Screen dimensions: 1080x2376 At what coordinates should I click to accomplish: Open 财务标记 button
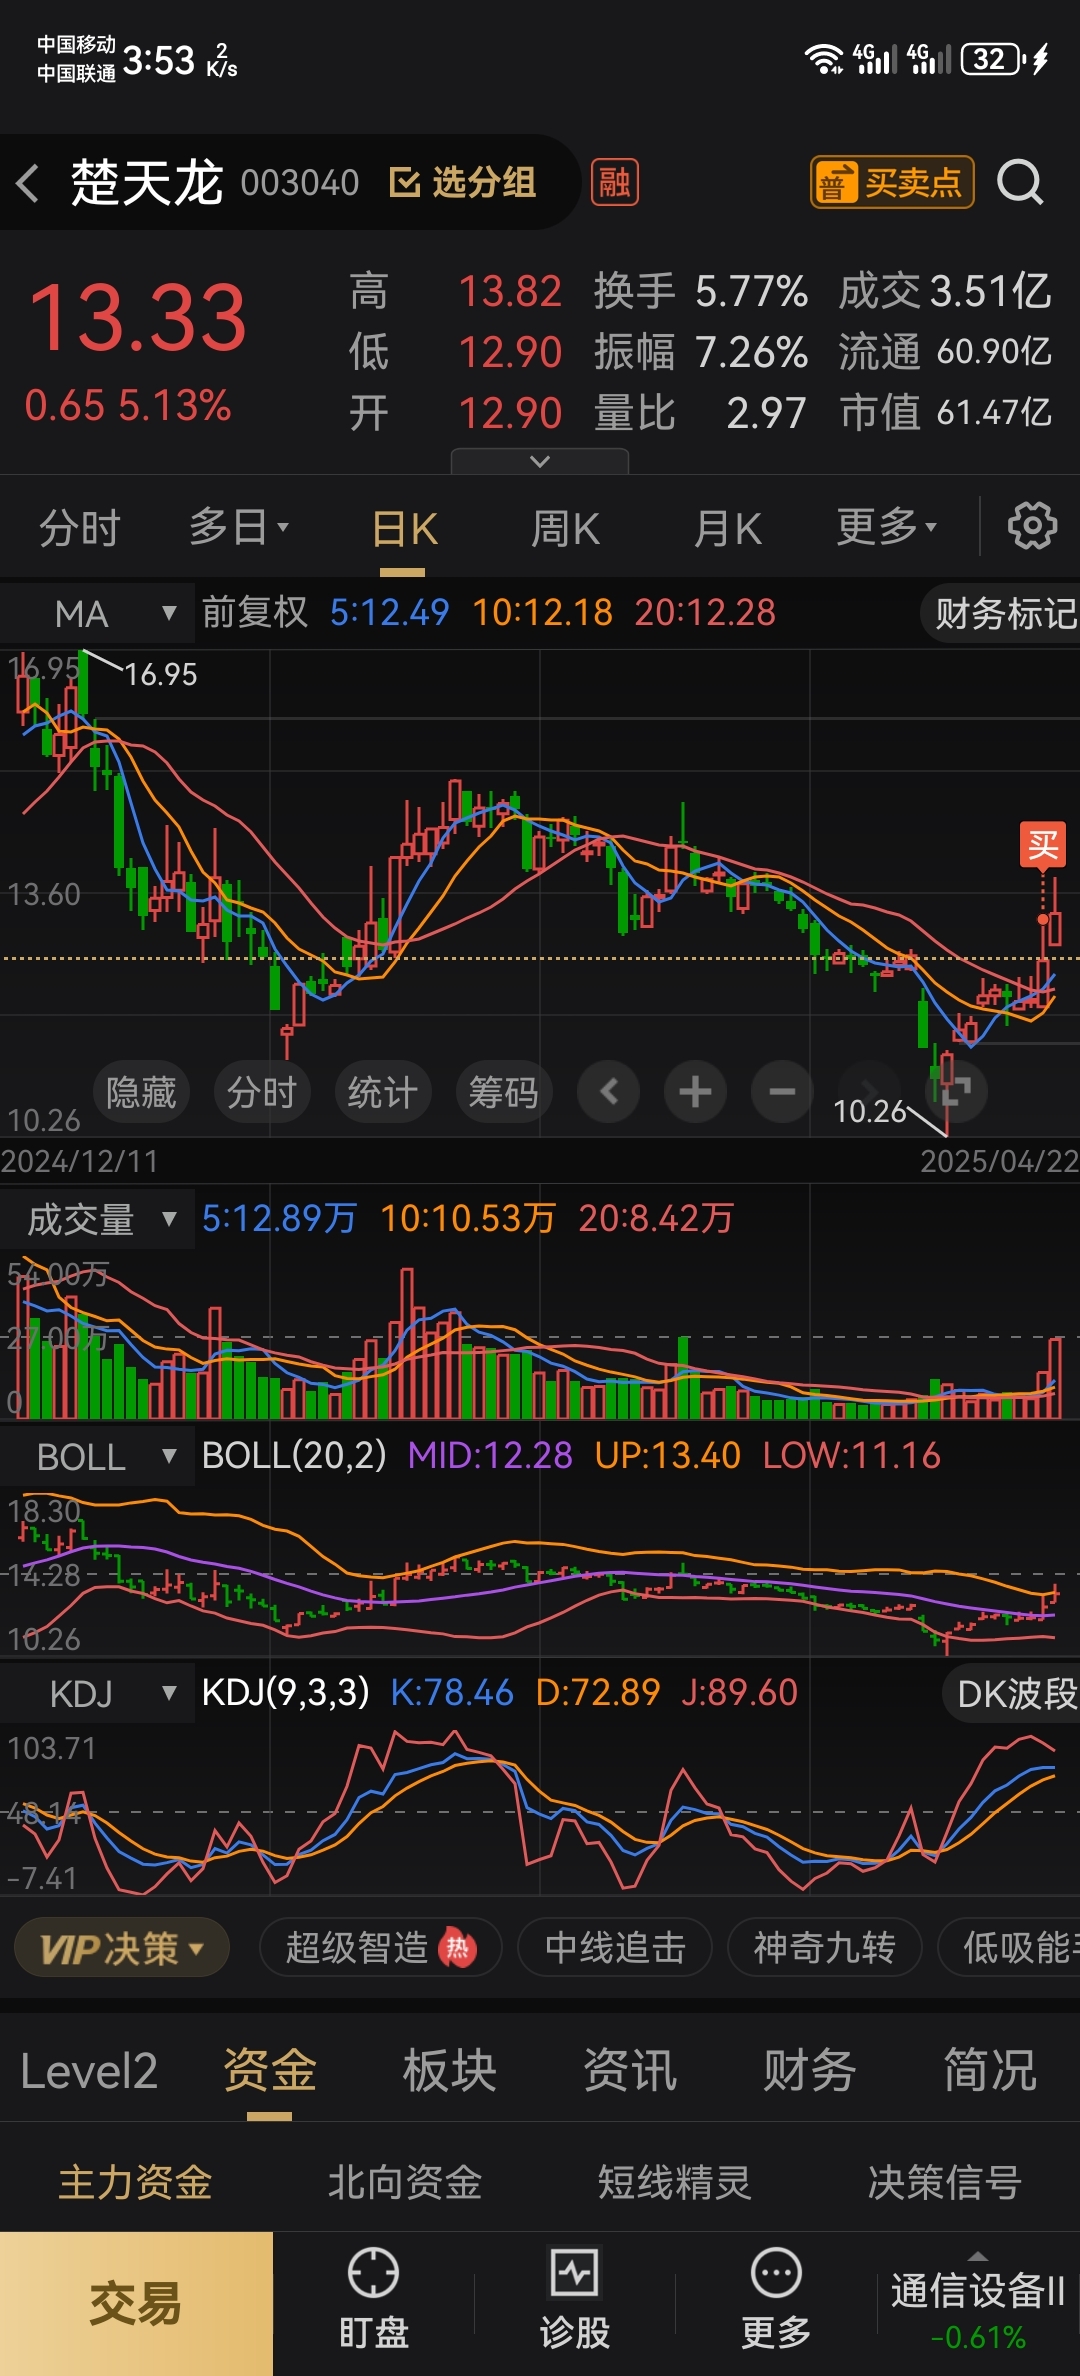[1003, 613]
